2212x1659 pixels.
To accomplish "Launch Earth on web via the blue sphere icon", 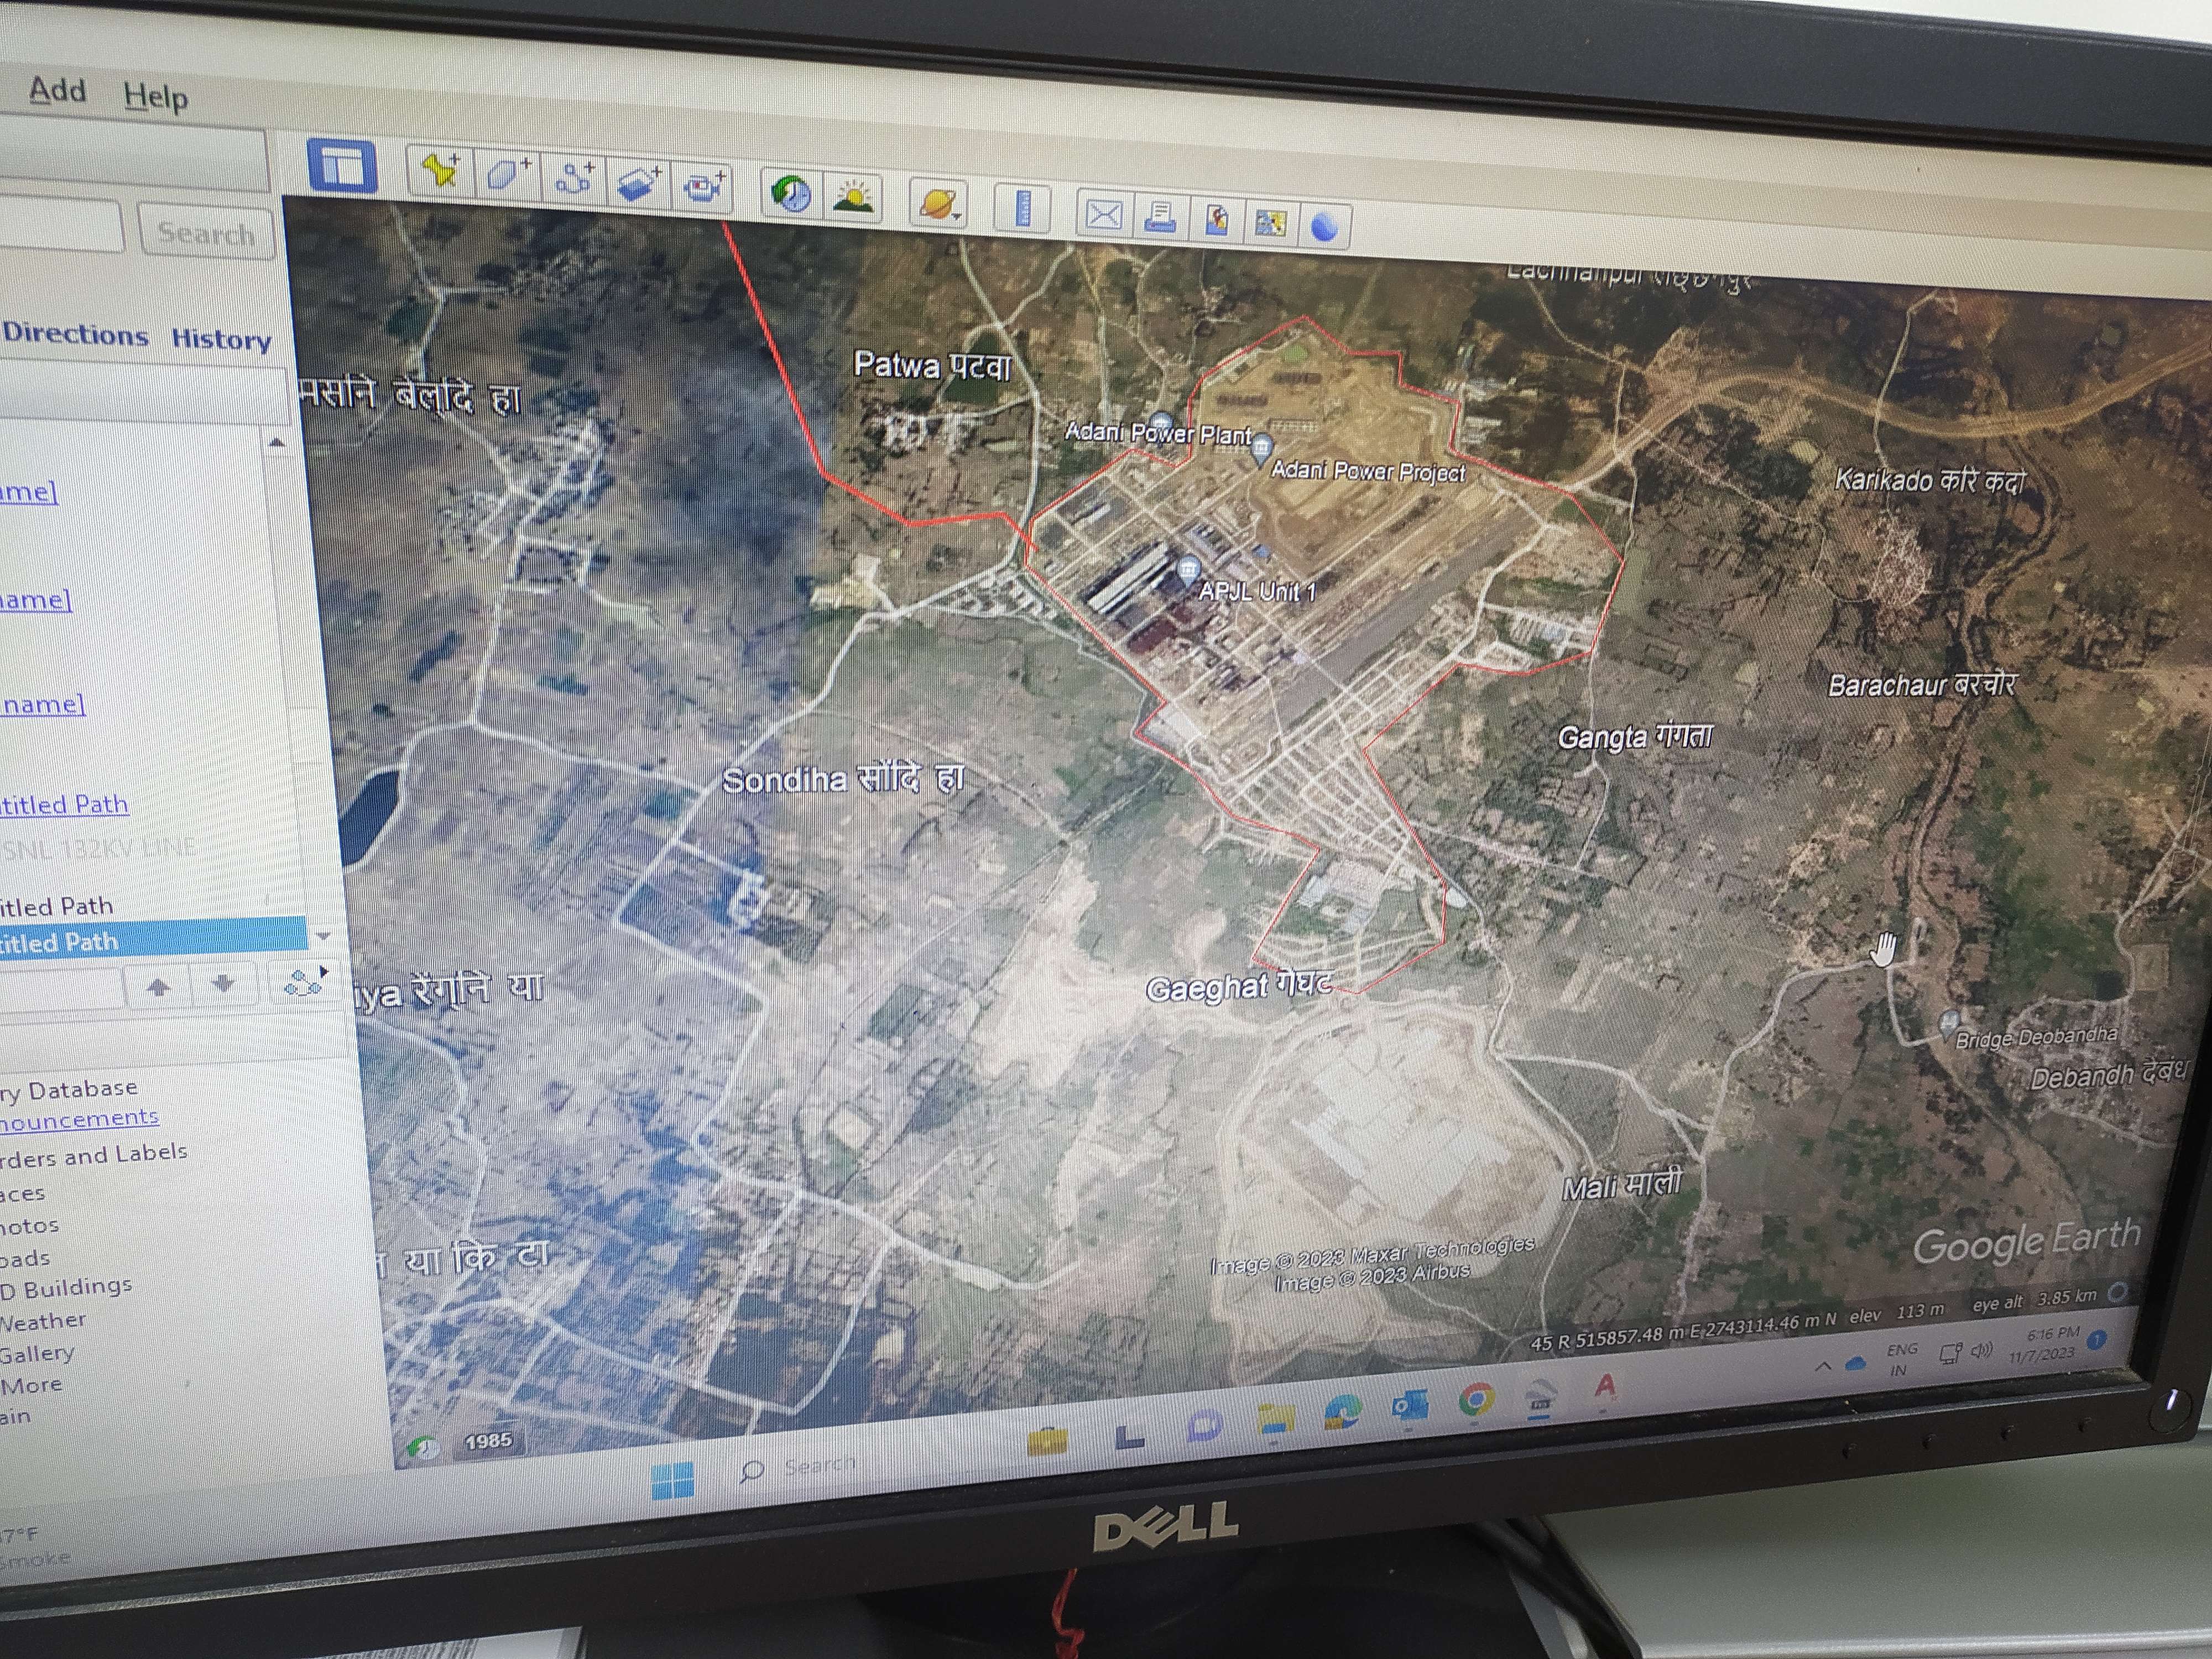I will click(1324, 227).
